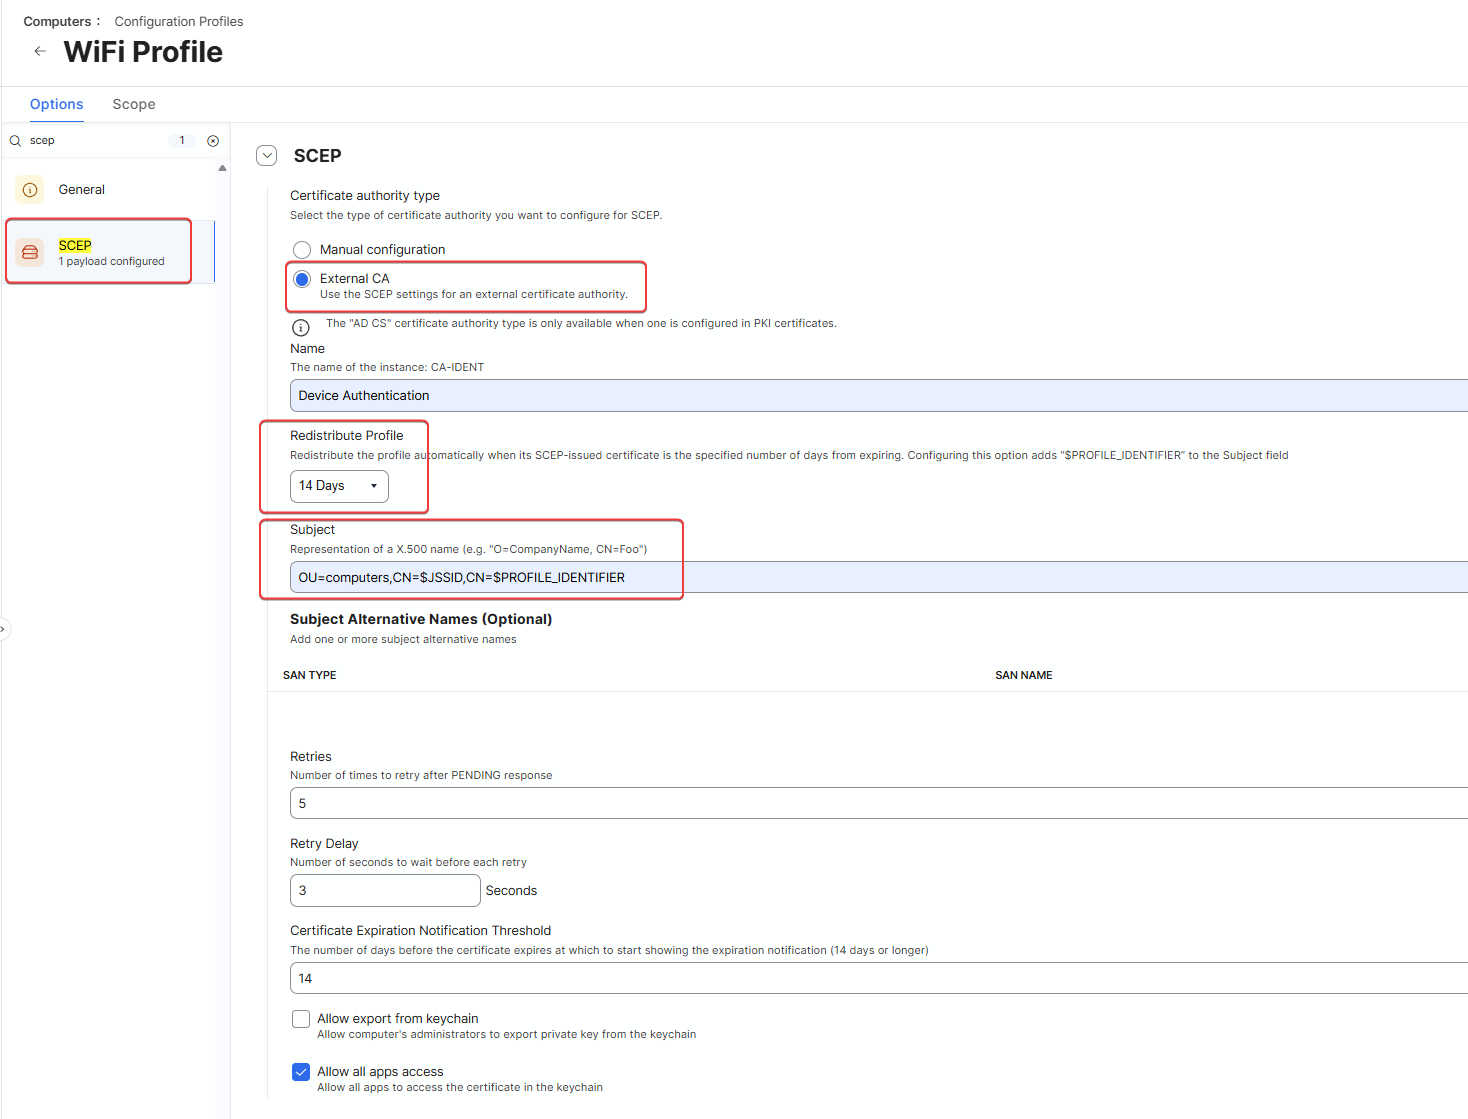
Task: Enable Allow export from keychain
Action: pos(301,1019)
